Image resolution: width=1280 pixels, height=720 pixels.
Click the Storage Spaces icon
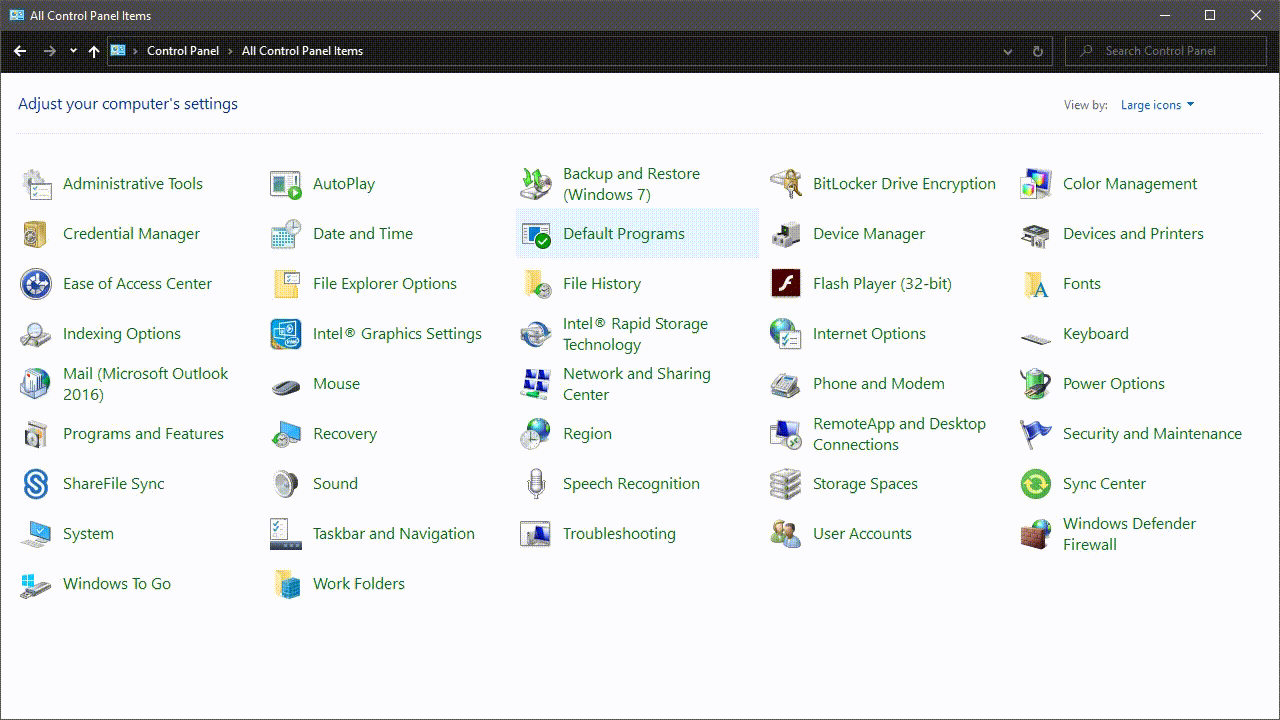pos(786,484)
